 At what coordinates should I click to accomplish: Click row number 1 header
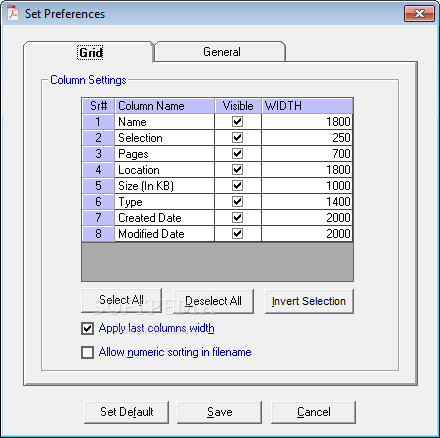pos(98,122)
